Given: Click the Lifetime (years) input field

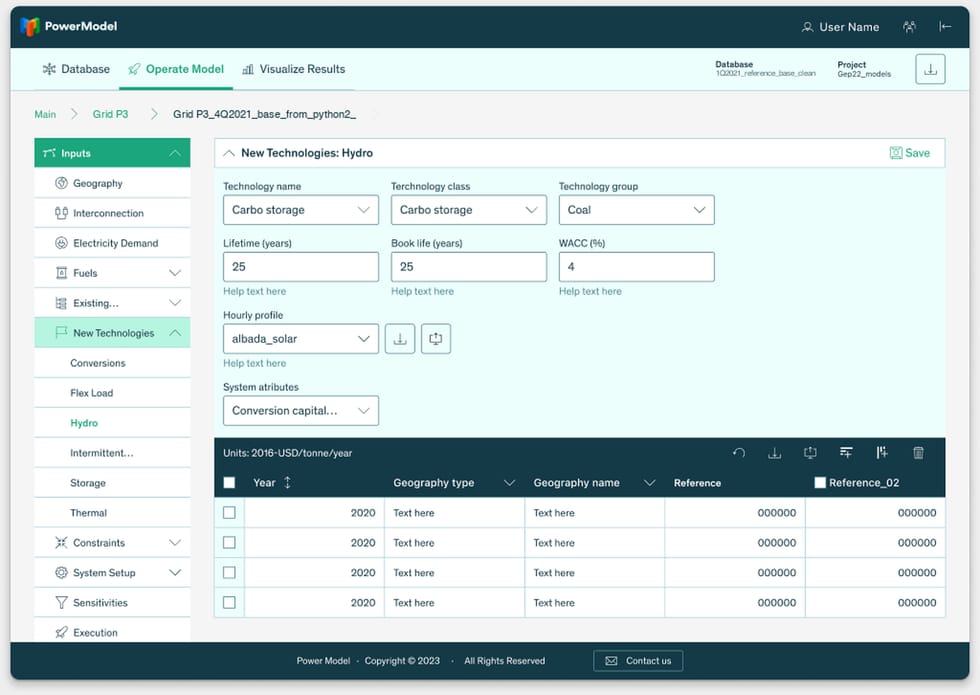Looking at the screenshot, I should click(x=301, y=267).
